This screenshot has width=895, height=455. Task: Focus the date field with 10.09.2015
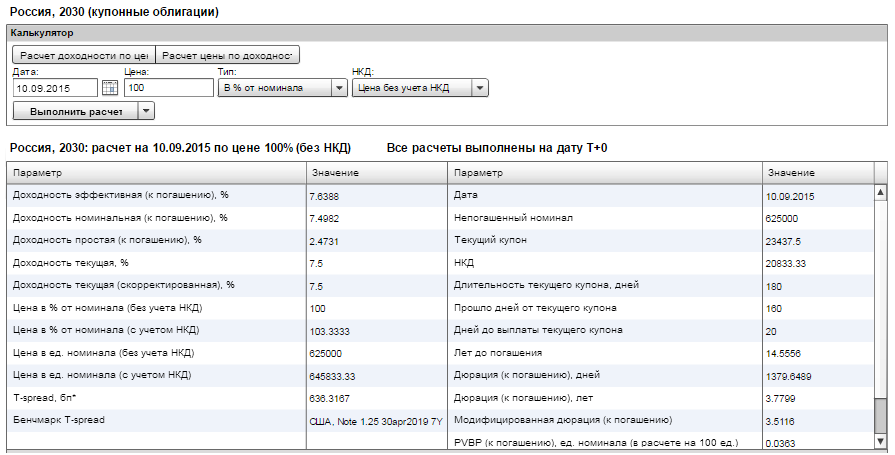click(55, 88)
